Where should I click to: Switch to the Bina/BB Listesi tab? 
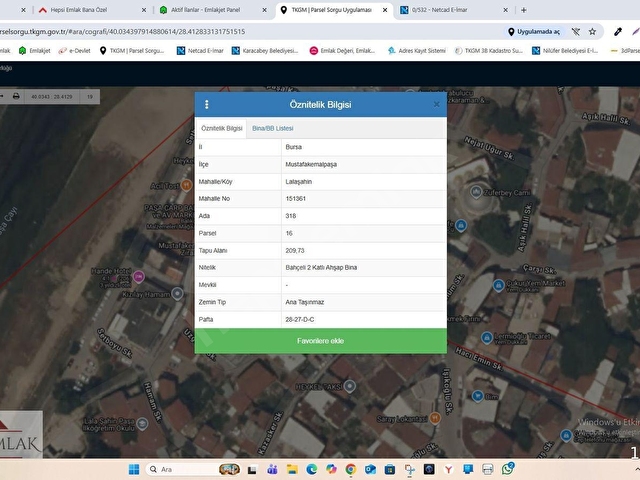[273, 128]
